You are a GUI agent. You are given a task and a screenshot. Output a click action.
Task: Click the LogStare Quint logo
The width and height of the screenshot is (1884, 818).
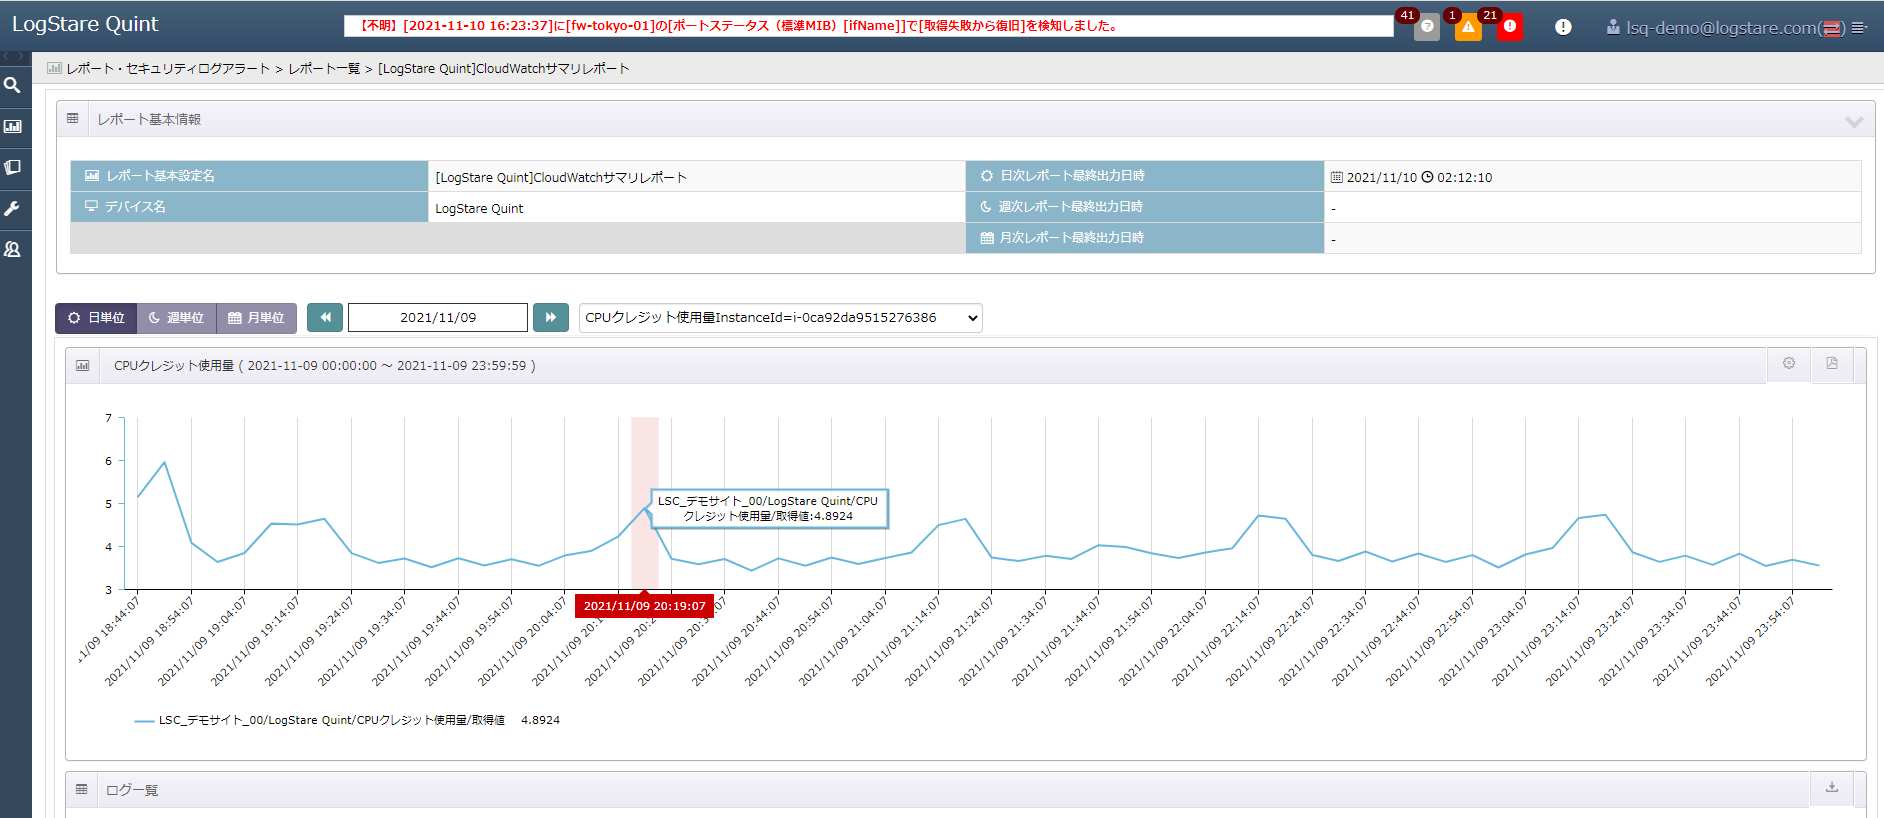85,24
